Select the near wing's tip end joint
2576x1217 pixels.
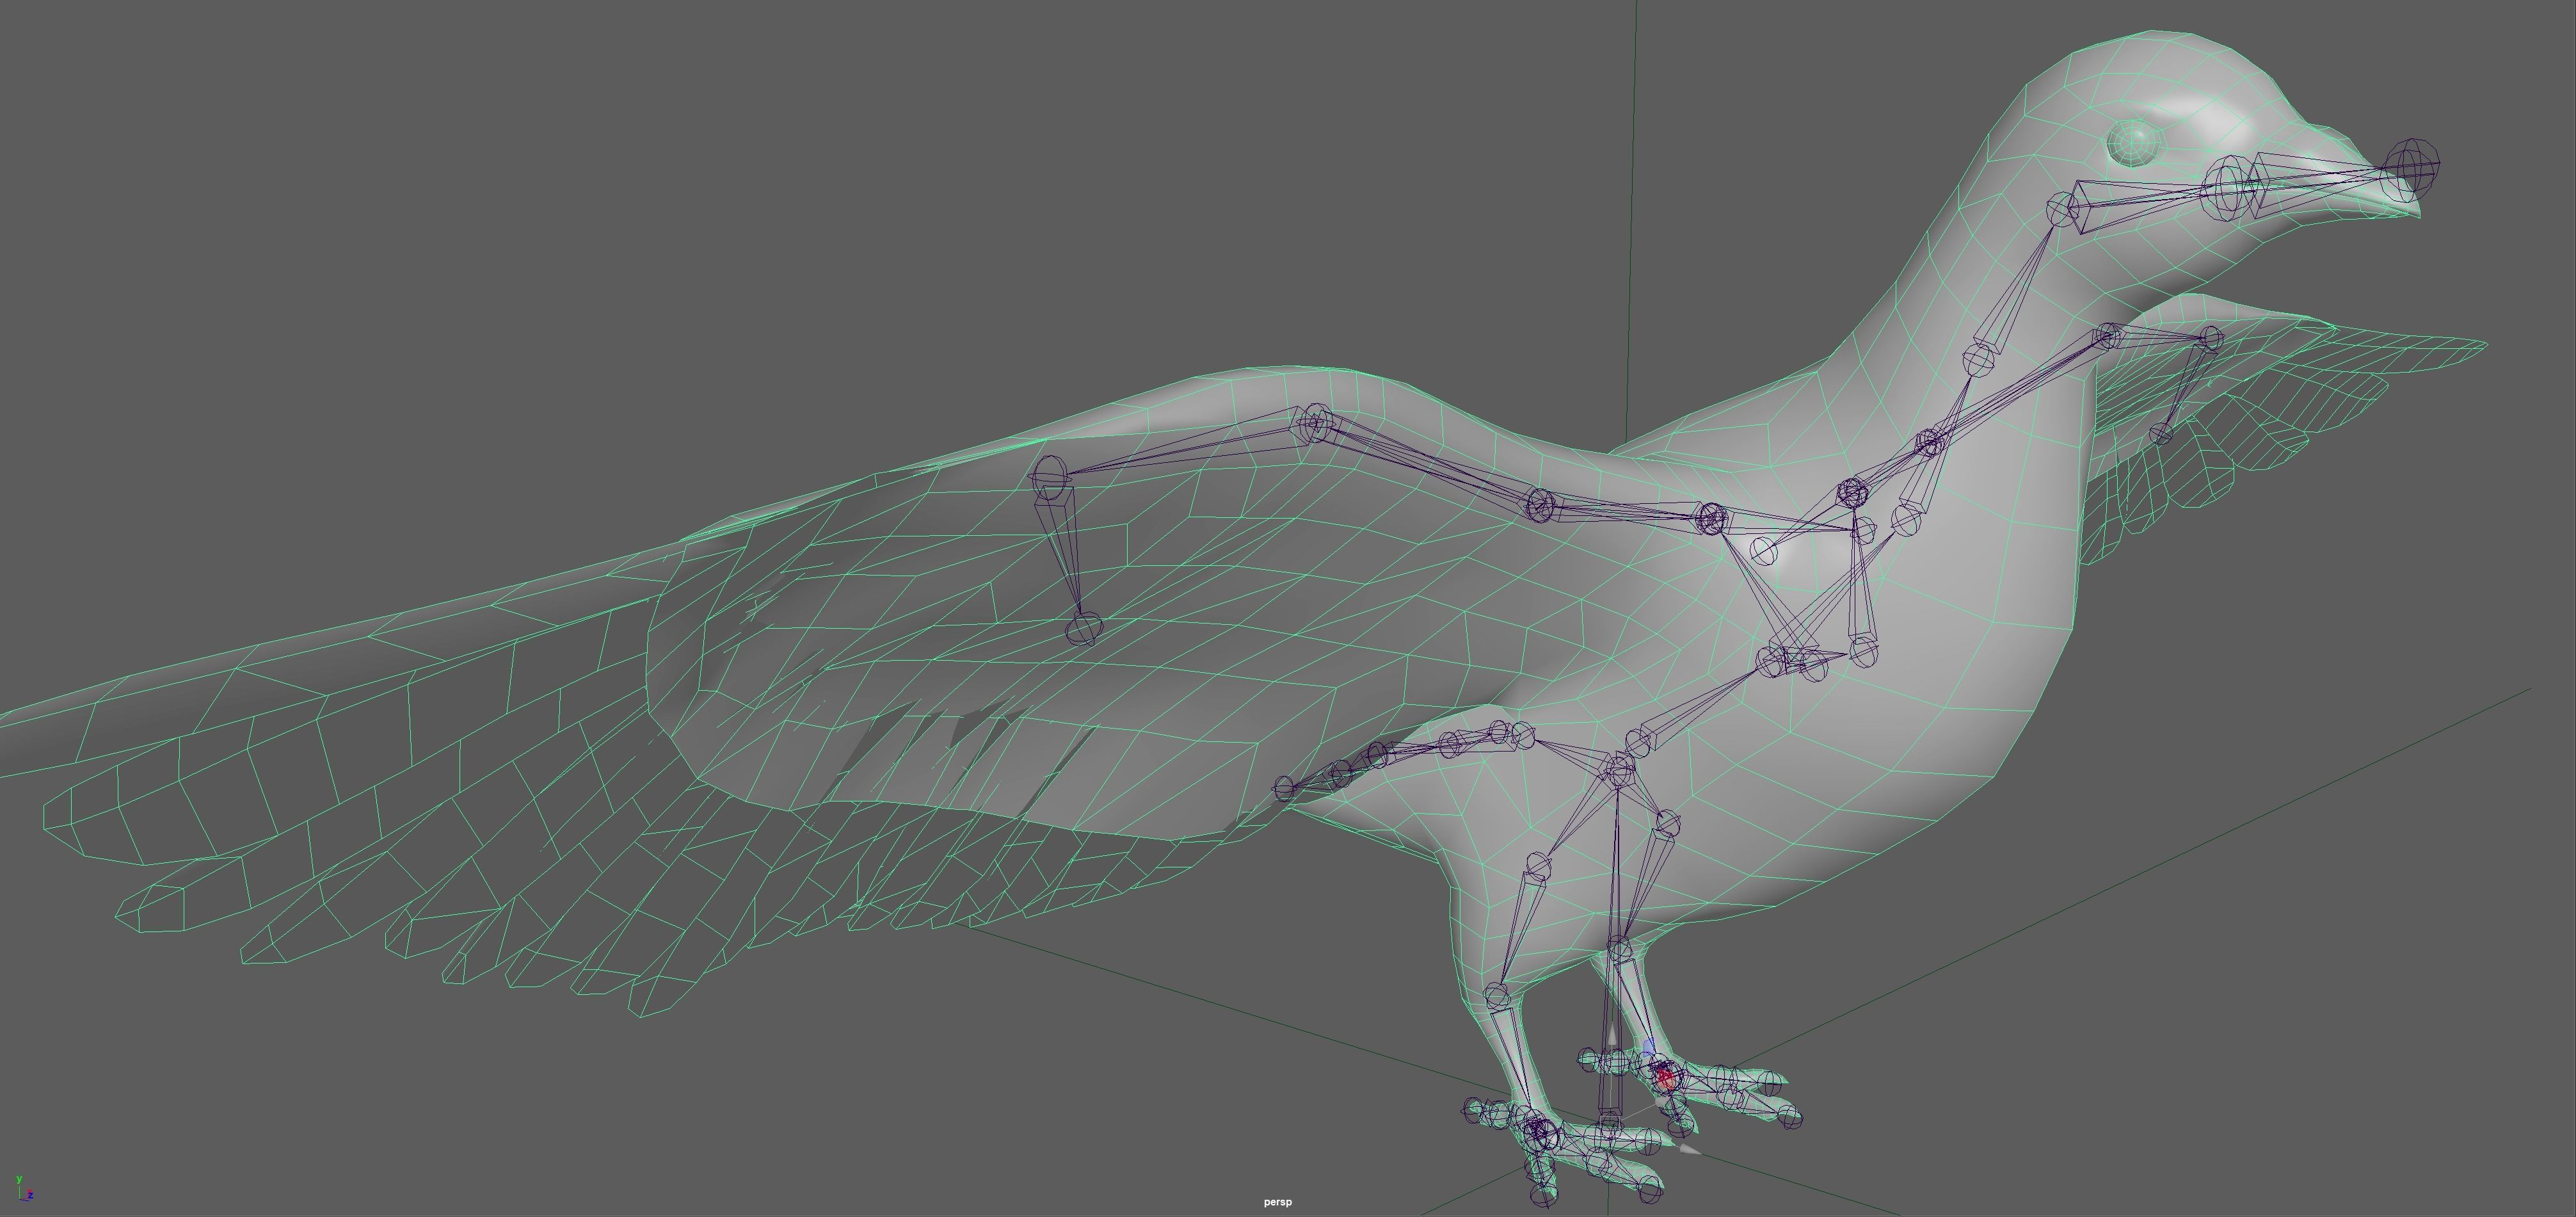[1083, 629]
